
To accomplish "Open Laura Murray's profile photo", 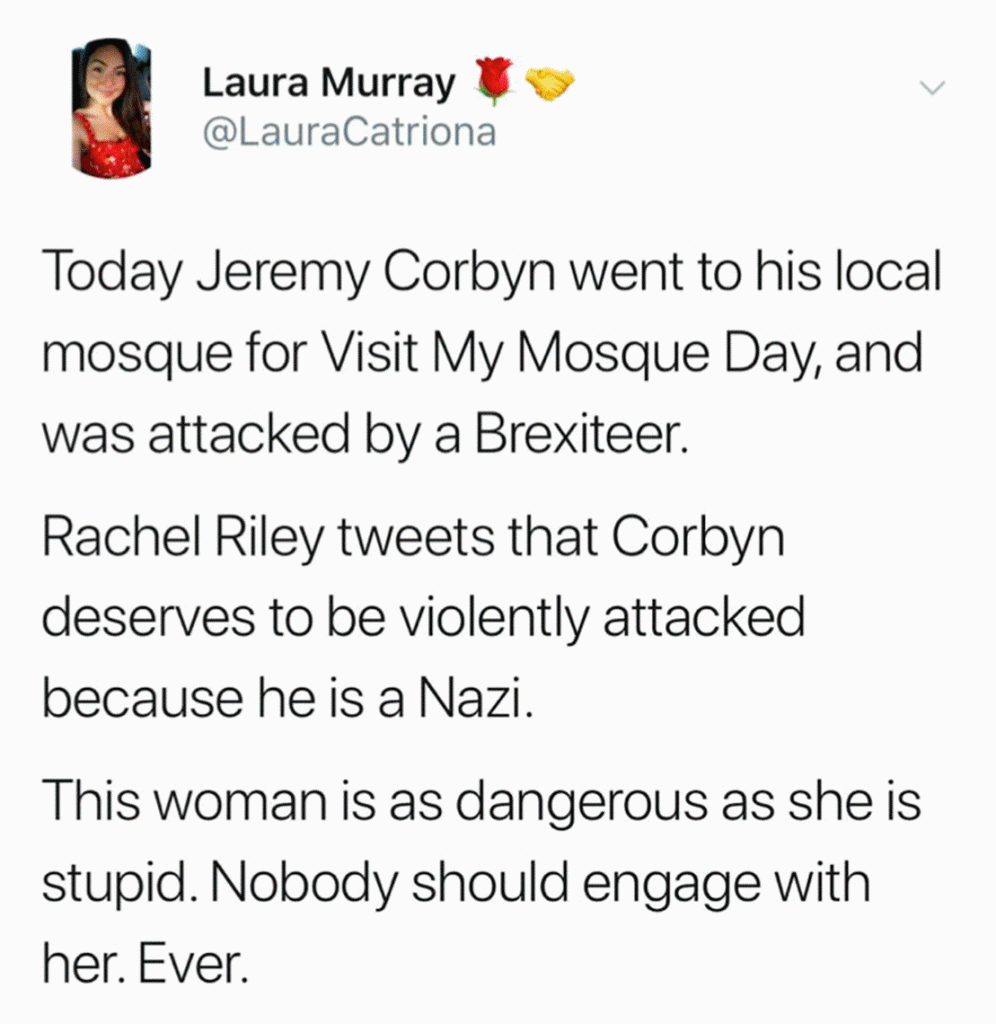I will (111, 108).
